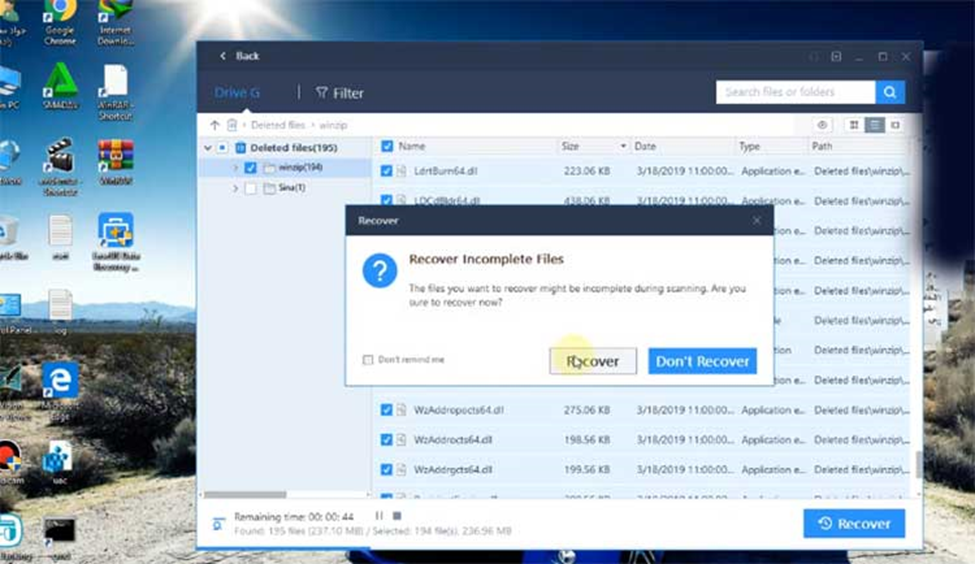Confirm with the Recover dialog button
This screenshot has width=975, height=564.
593,361
